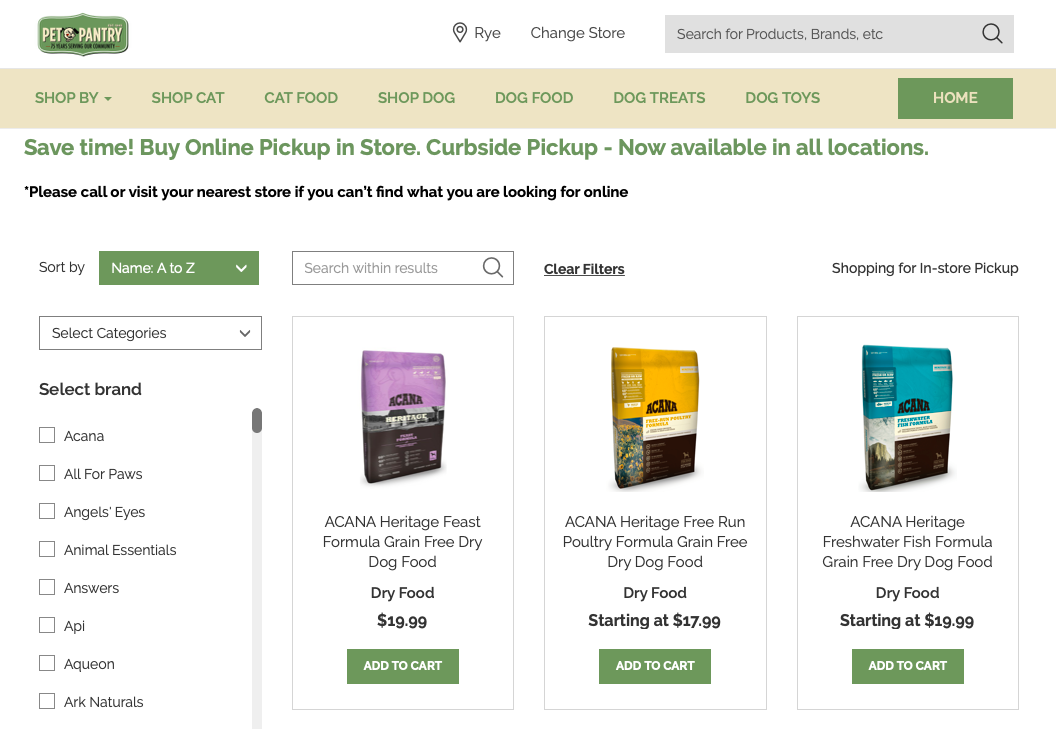Click the Pet Pantry logo
The image size is (1056, 729).
(x=83, y=34)
